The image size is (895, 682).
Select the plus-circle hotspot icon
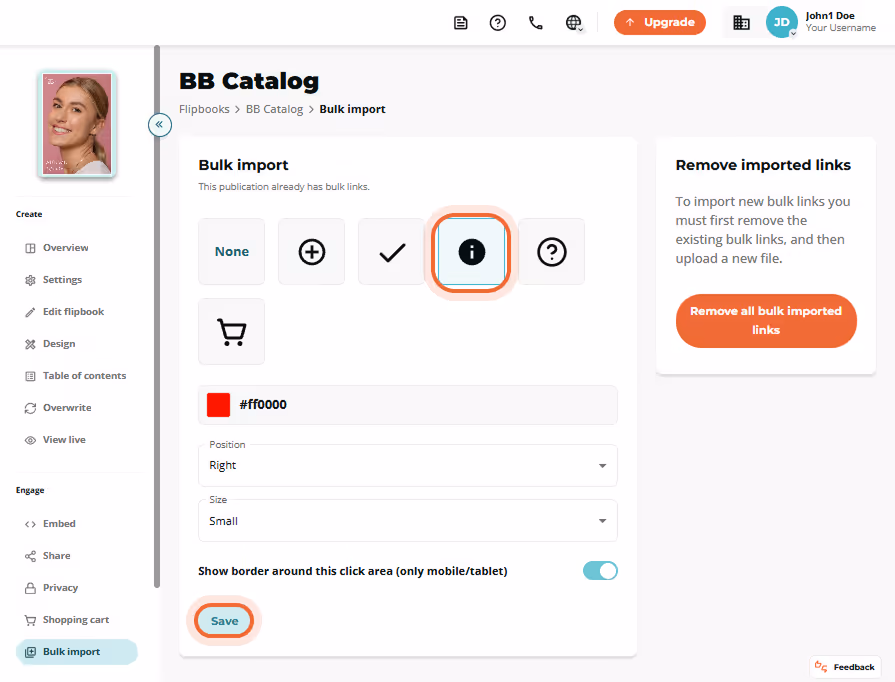click(312, 252)
